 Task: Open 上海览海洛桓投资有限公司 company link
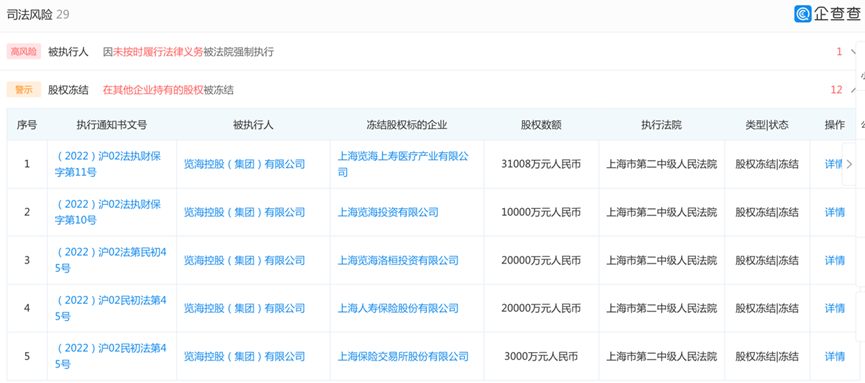398,260
